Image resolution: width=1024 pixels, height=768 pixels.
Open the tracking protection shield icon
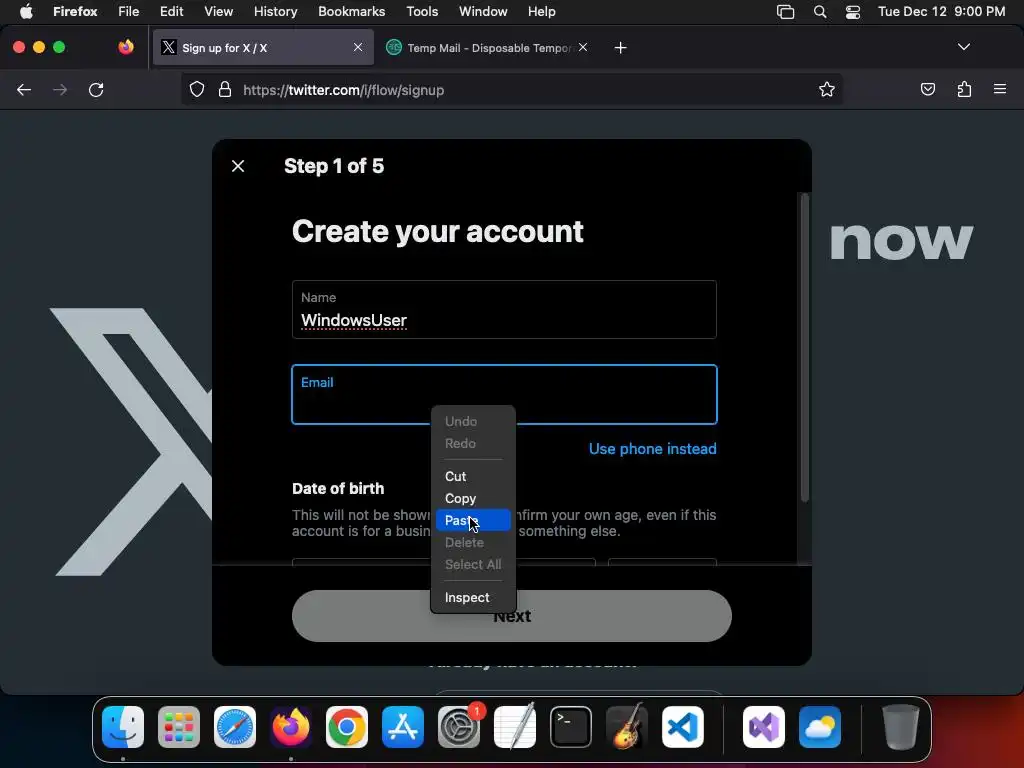tap(197, 89)
